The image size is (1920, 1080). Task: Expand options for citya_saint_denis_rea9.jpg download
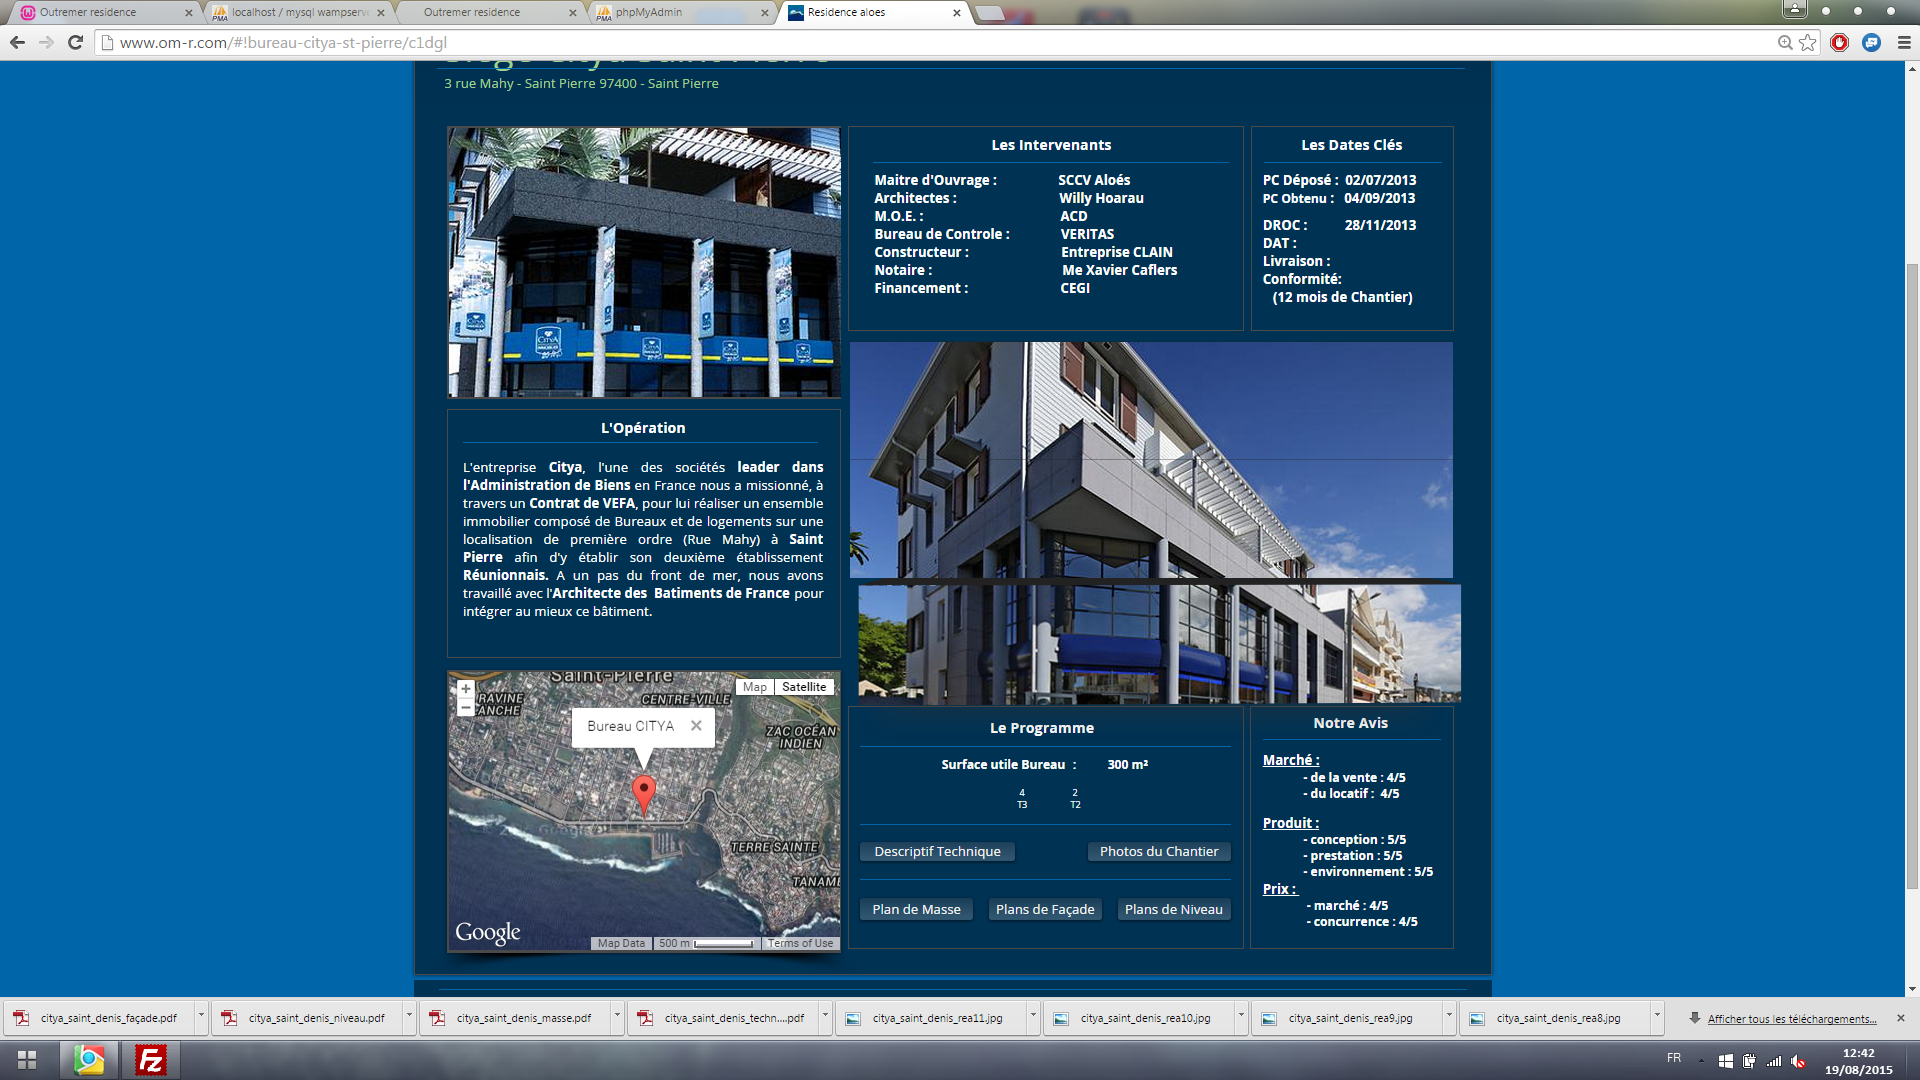tap(1449, 1016)
